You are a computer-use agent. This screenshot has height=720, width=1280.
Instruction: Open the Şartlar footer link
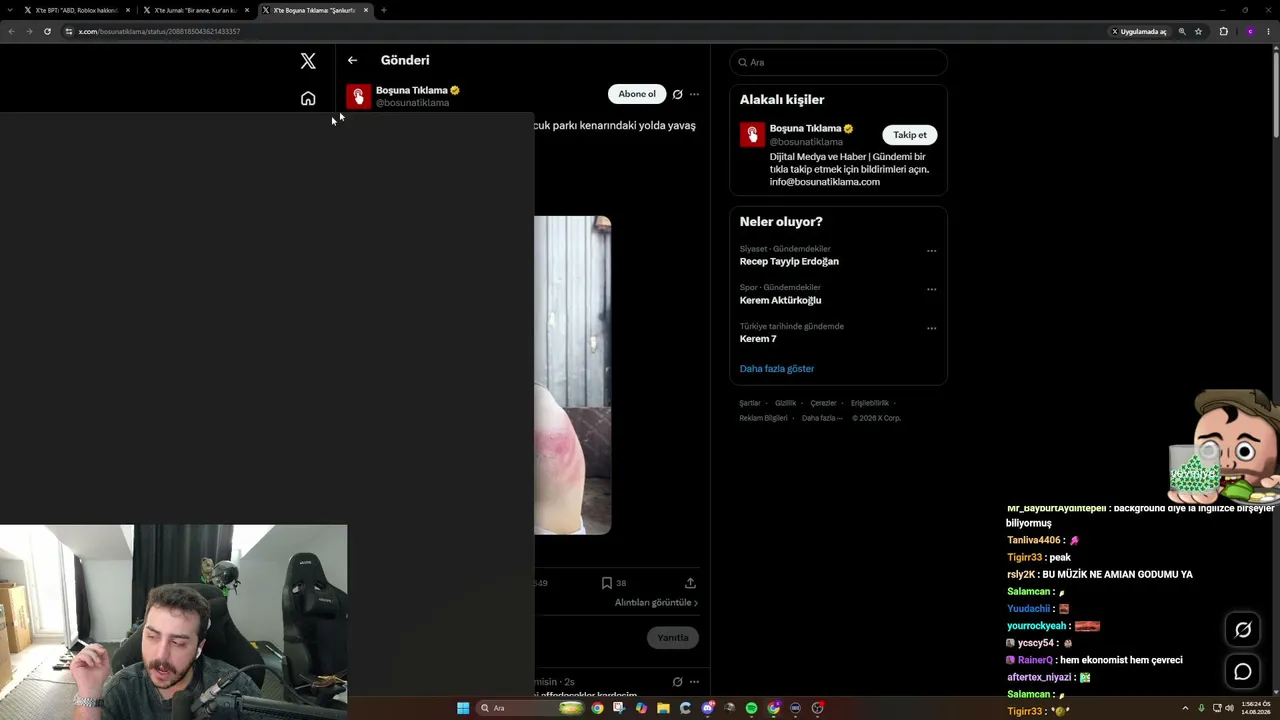(x=750, y=403)
